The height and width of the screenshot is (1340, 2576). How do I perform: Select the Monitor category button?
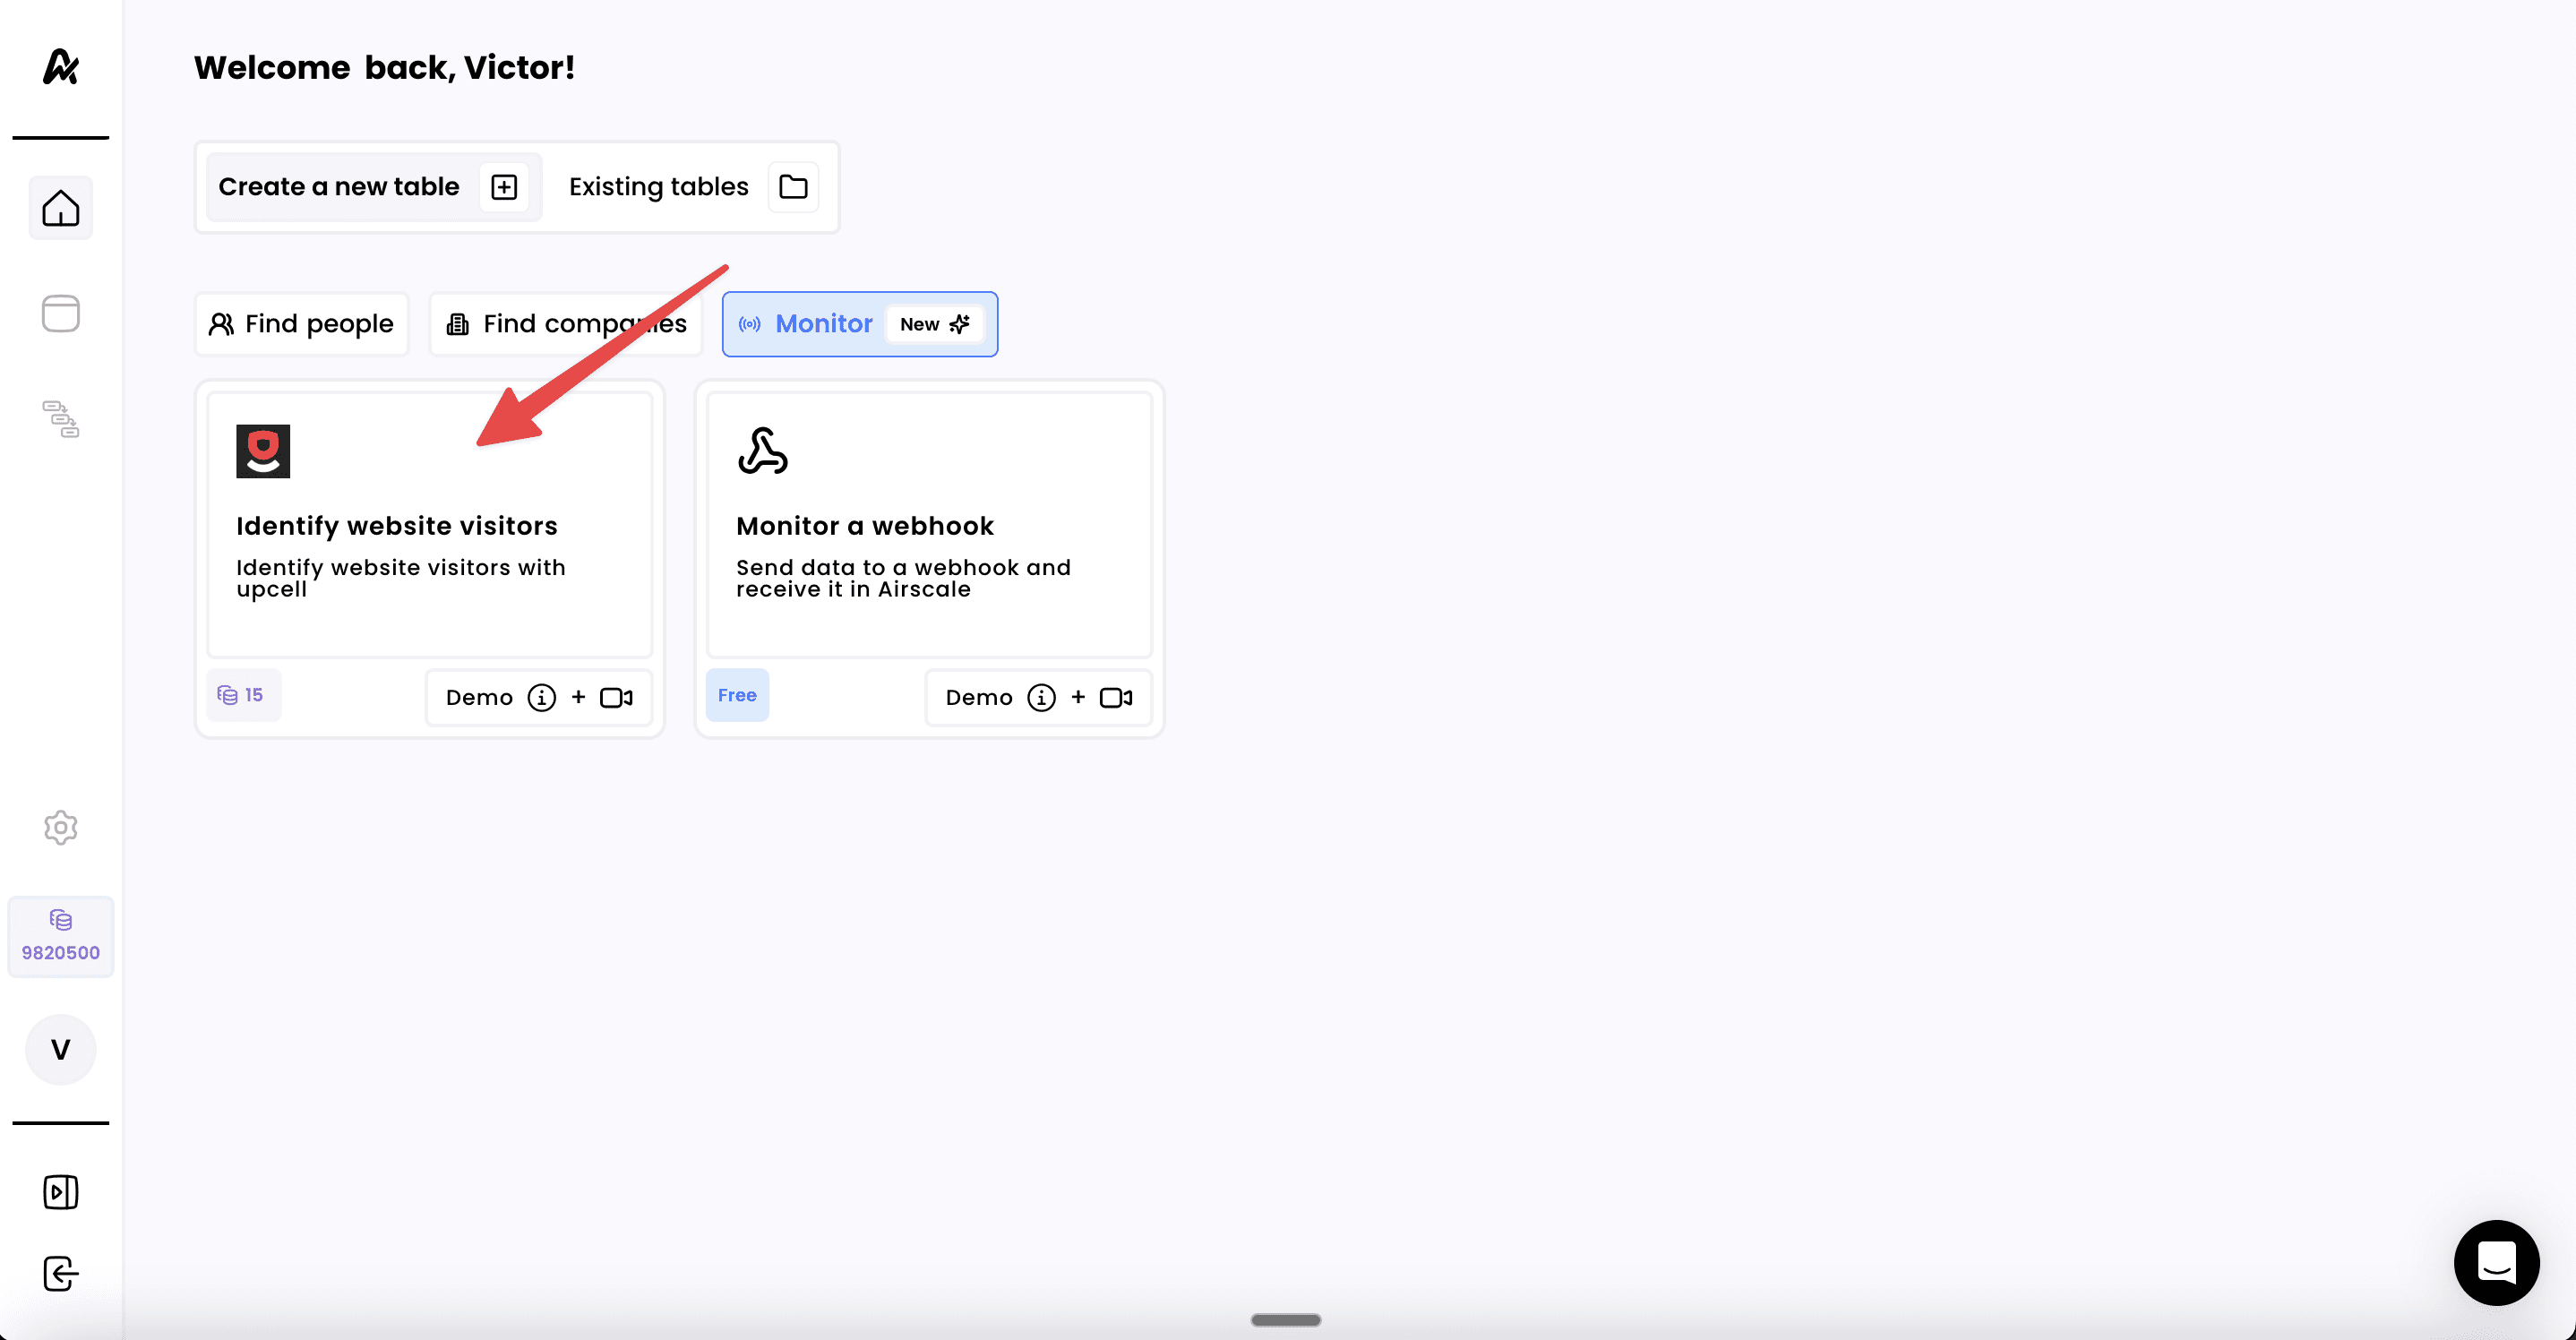tap(859, 324)
